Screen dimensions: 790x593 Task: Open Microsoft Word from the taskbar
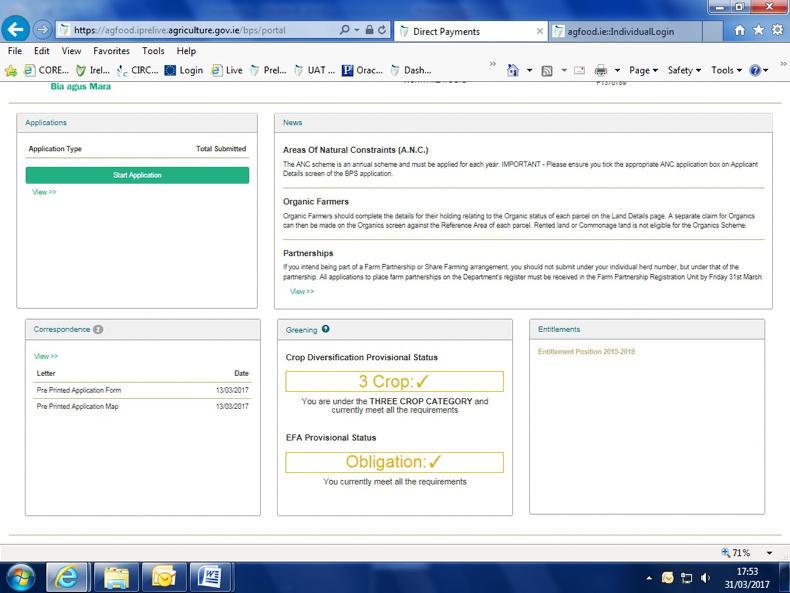tap(210, 577)
